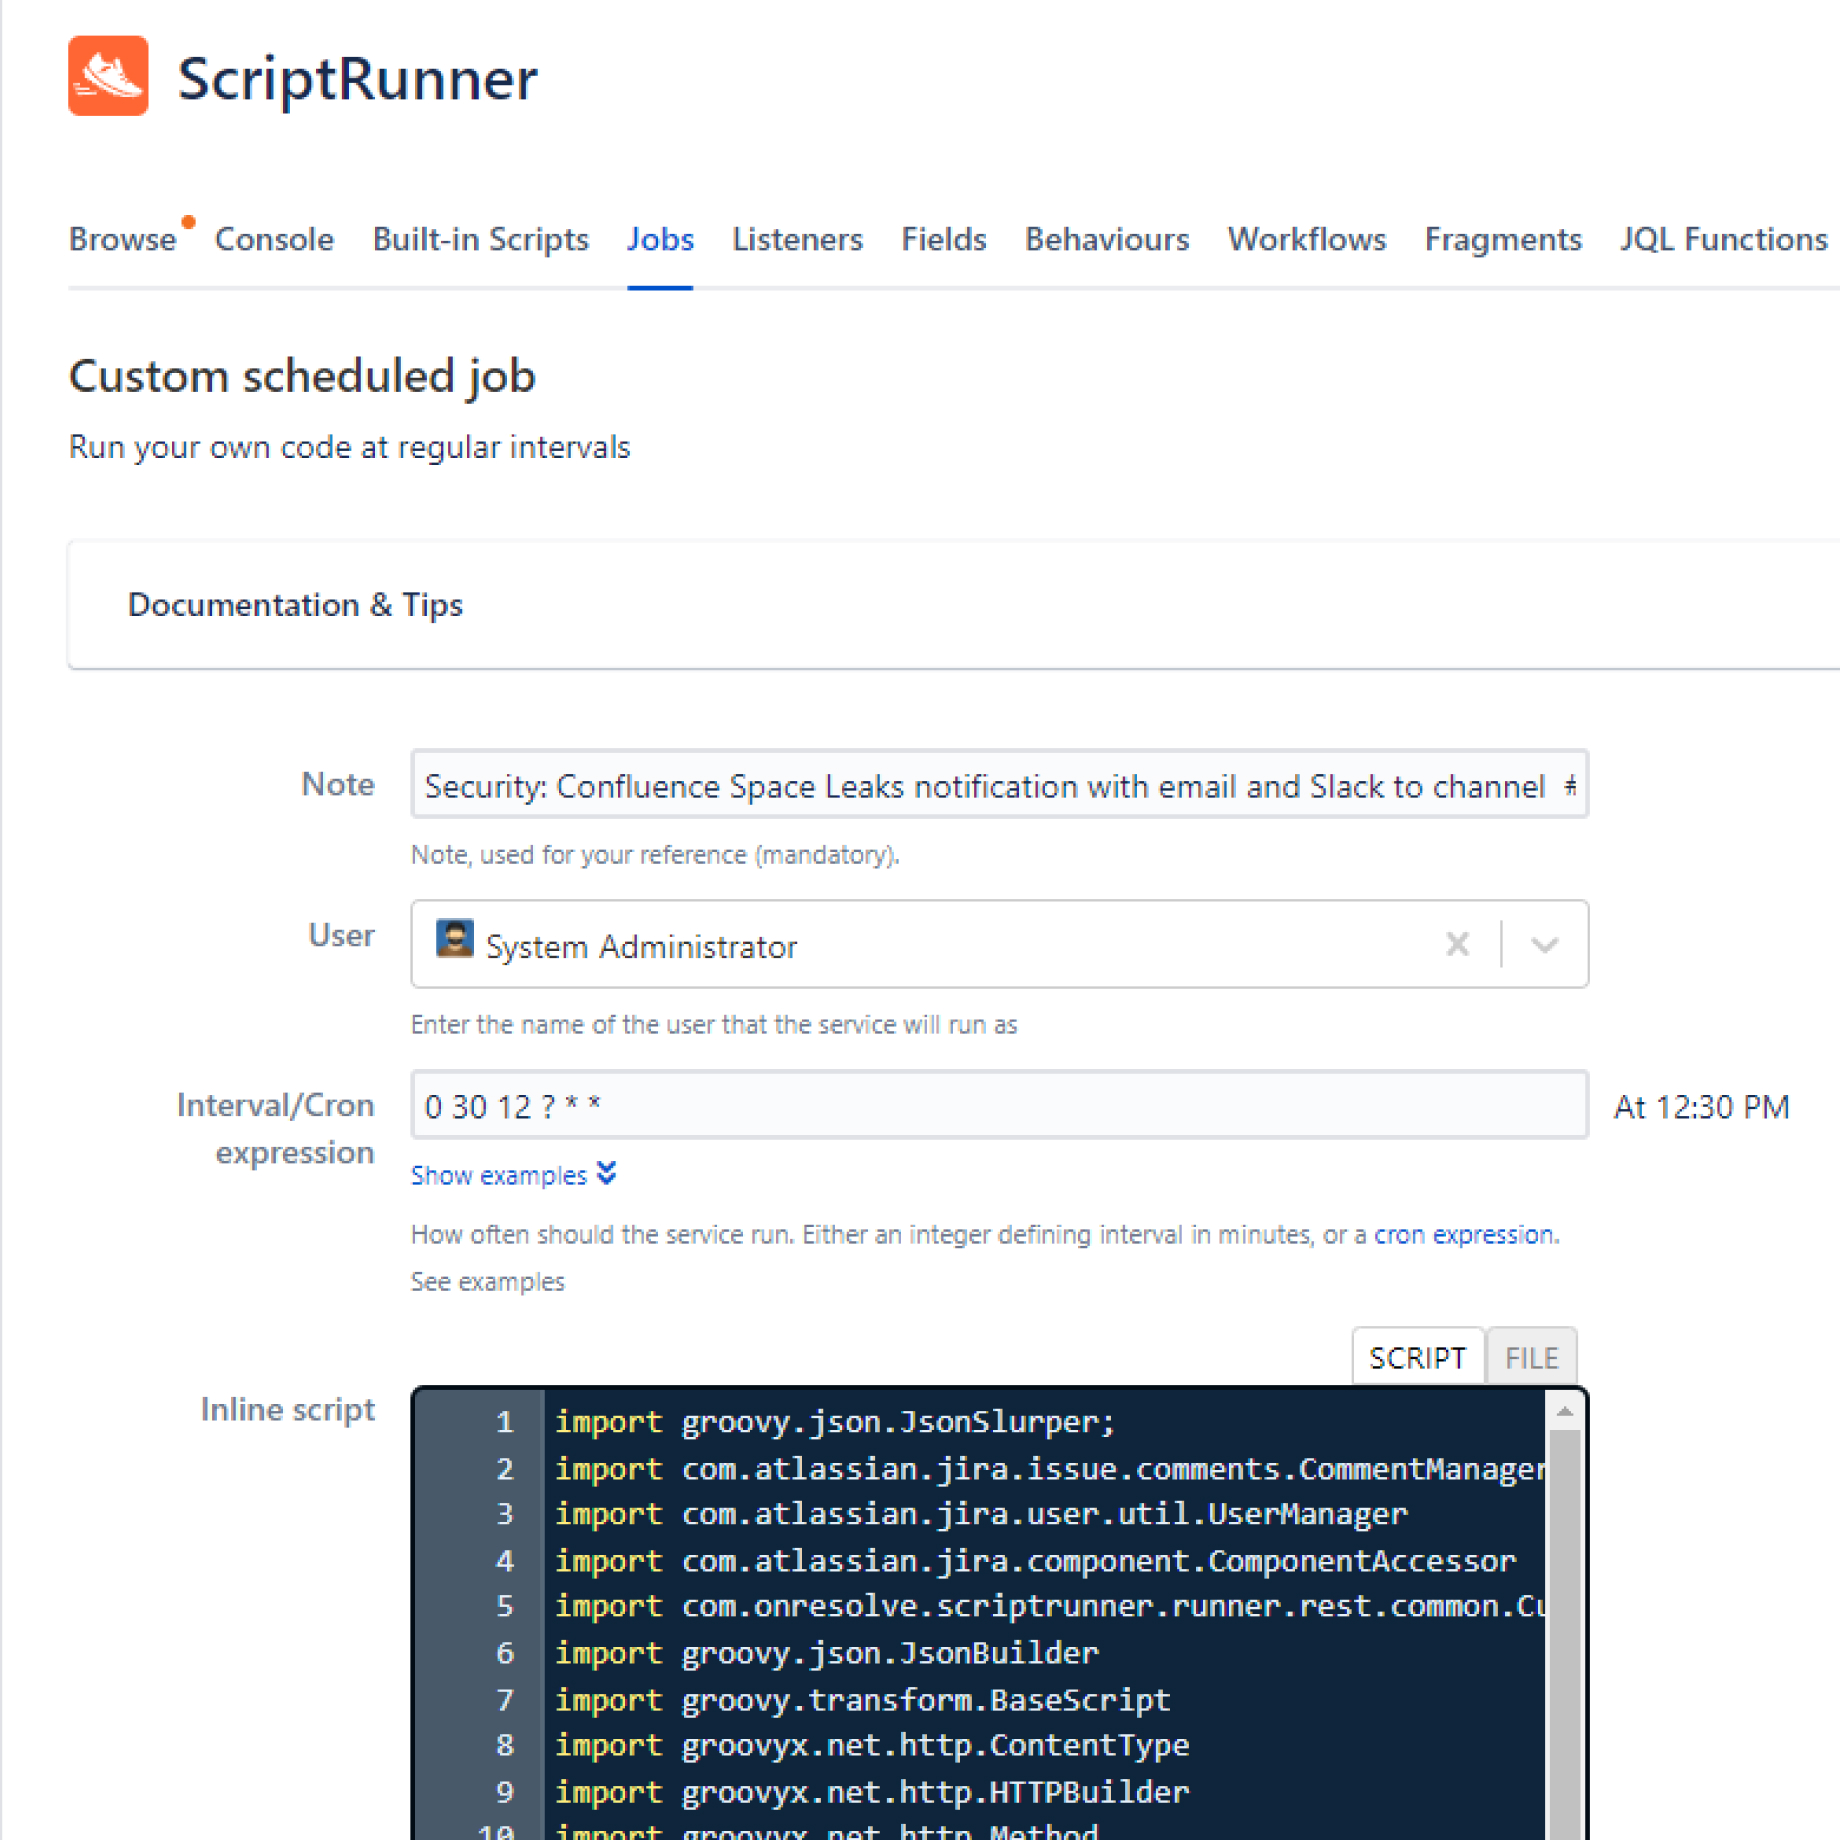Image resolution: width=1840 pixels, height=1840 pixels.
Task: Open the Built-in Scripts tab
Action: pos(480,239)
